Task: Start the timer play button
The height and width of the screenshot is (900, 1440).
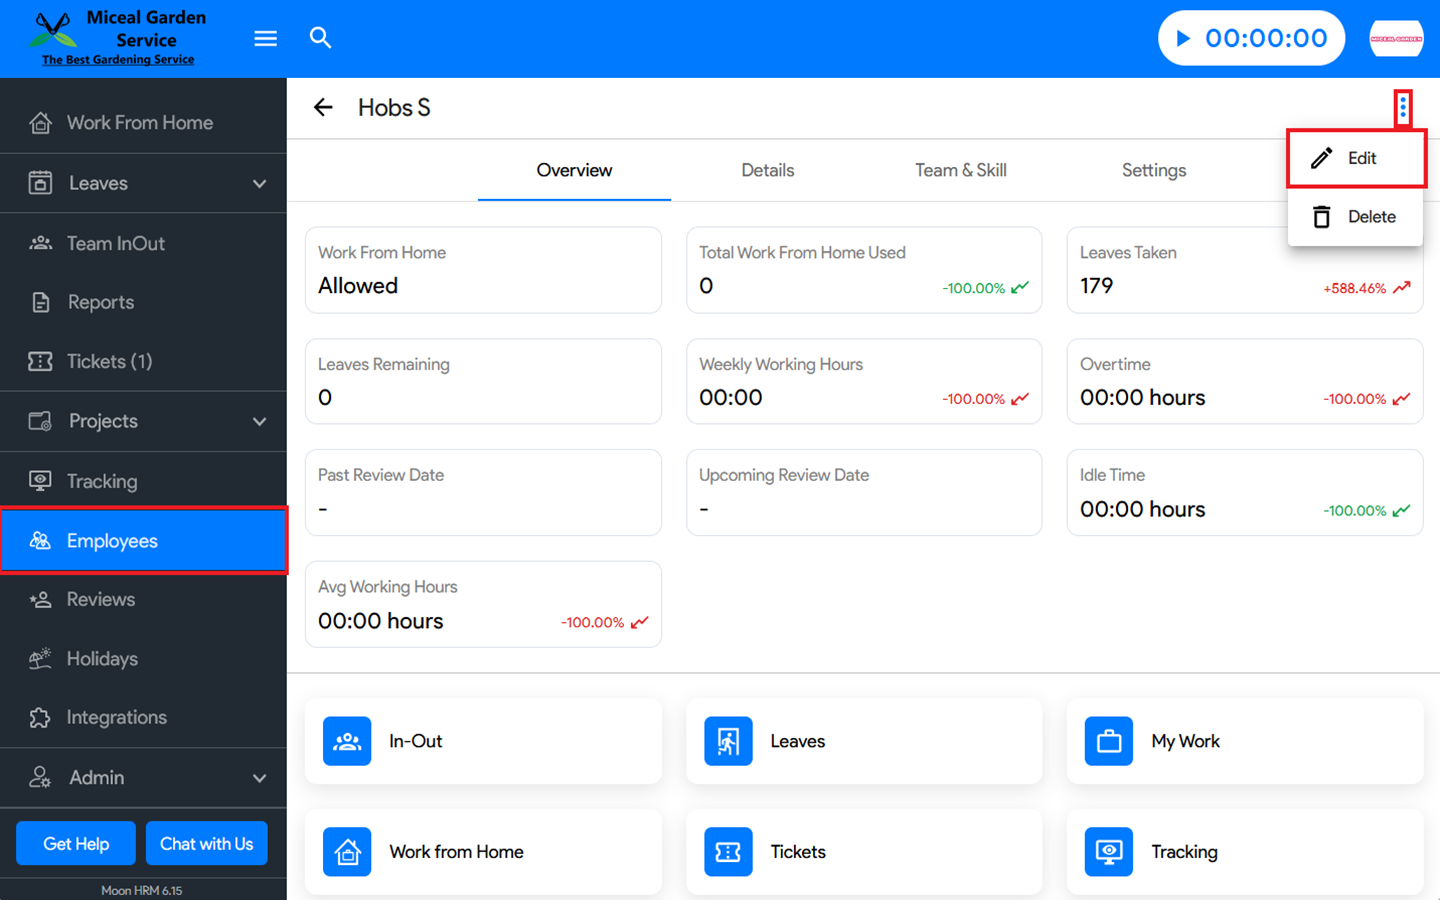Action: coord(1184,38)
